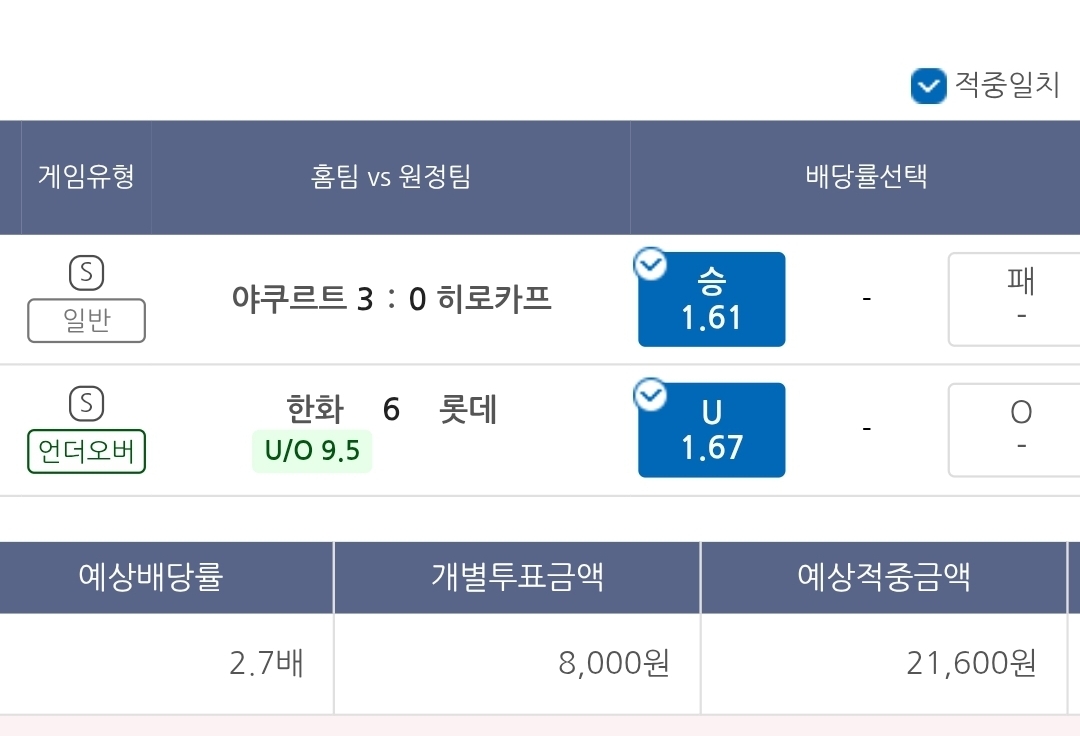Select the 일반 game type badge
This screenshot has width=1080, height=736.
tap(86, 320)
